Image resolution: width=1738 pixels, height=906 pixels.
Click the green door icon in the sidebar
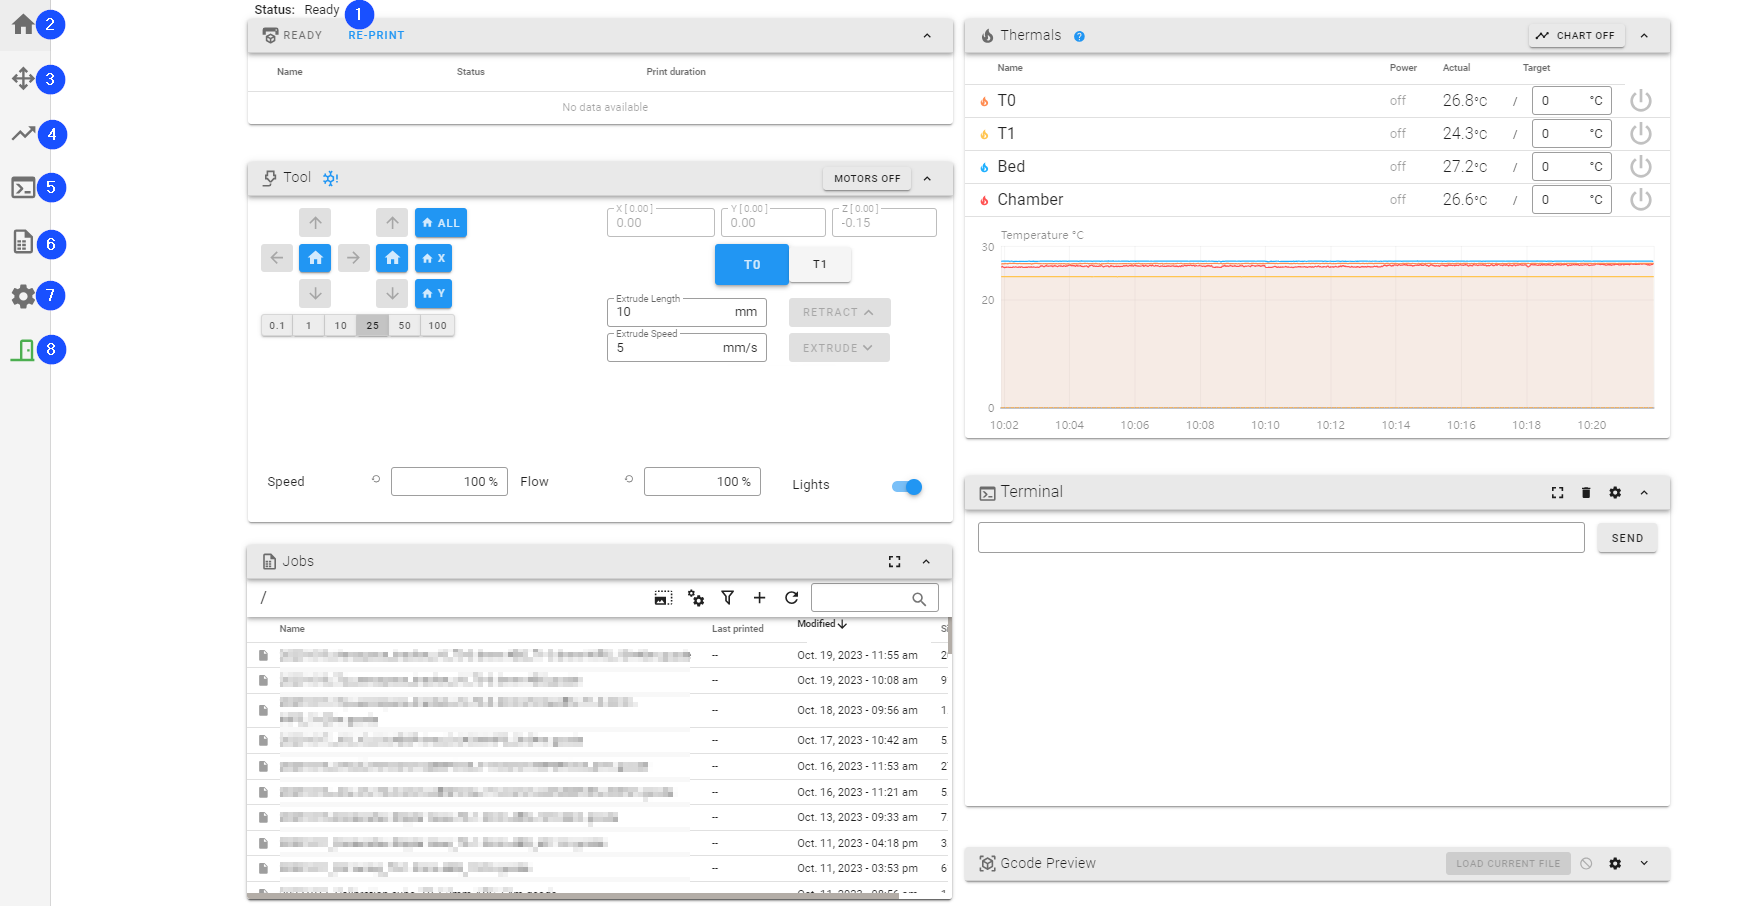coord(23,349)
